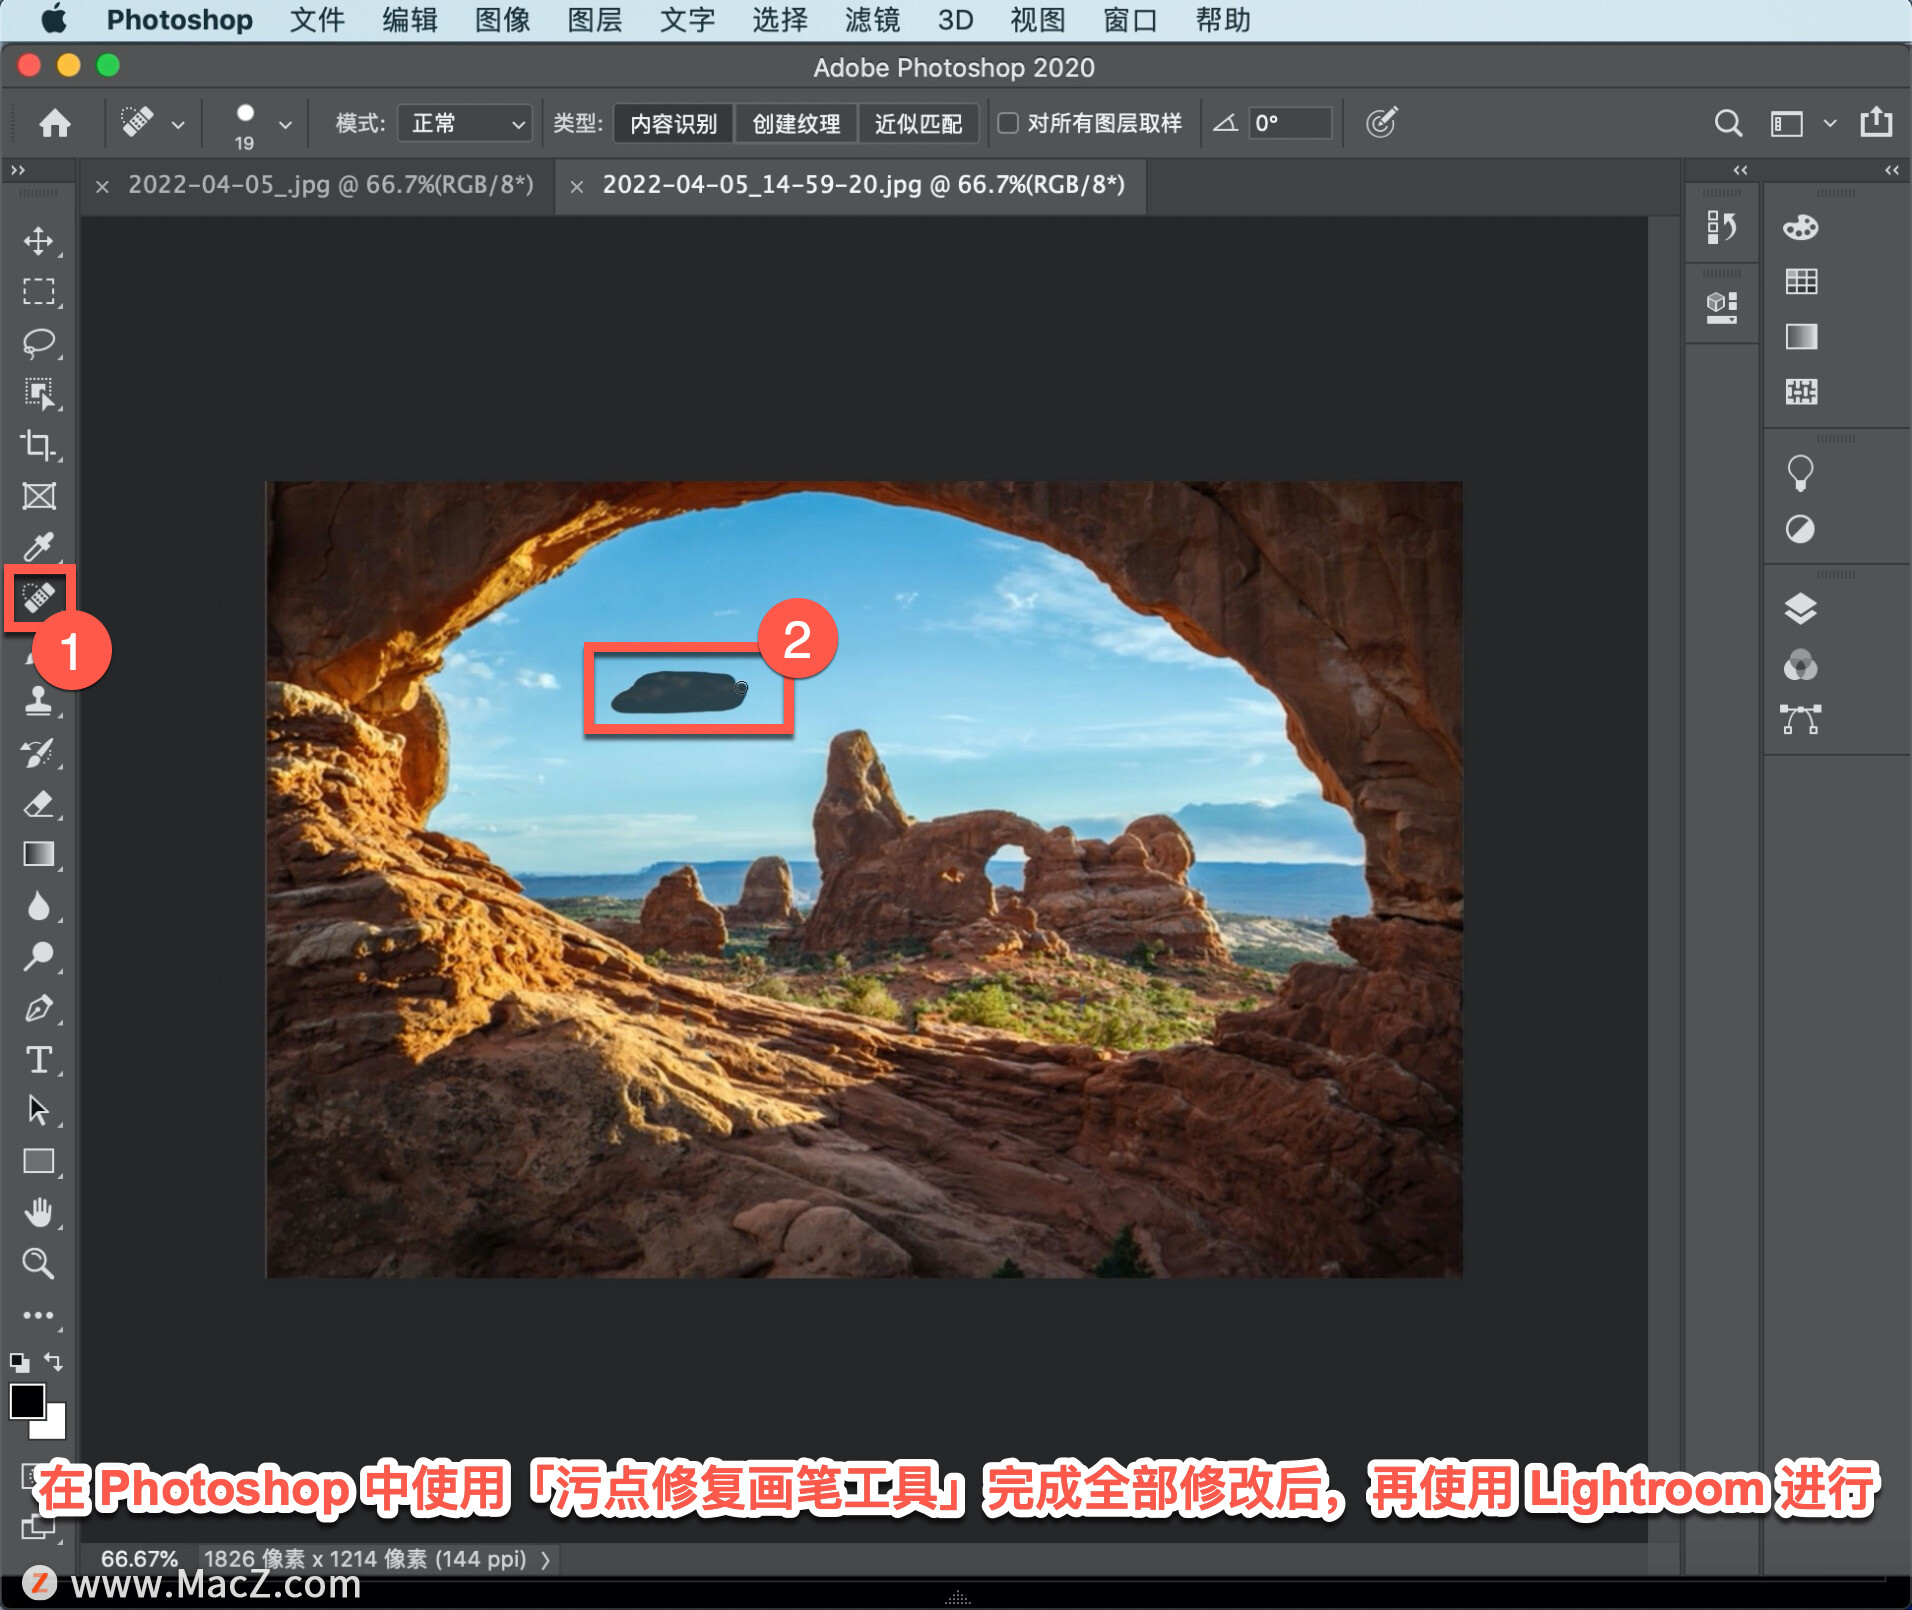Click the Search magnifier icon

tap(1728, 123)
